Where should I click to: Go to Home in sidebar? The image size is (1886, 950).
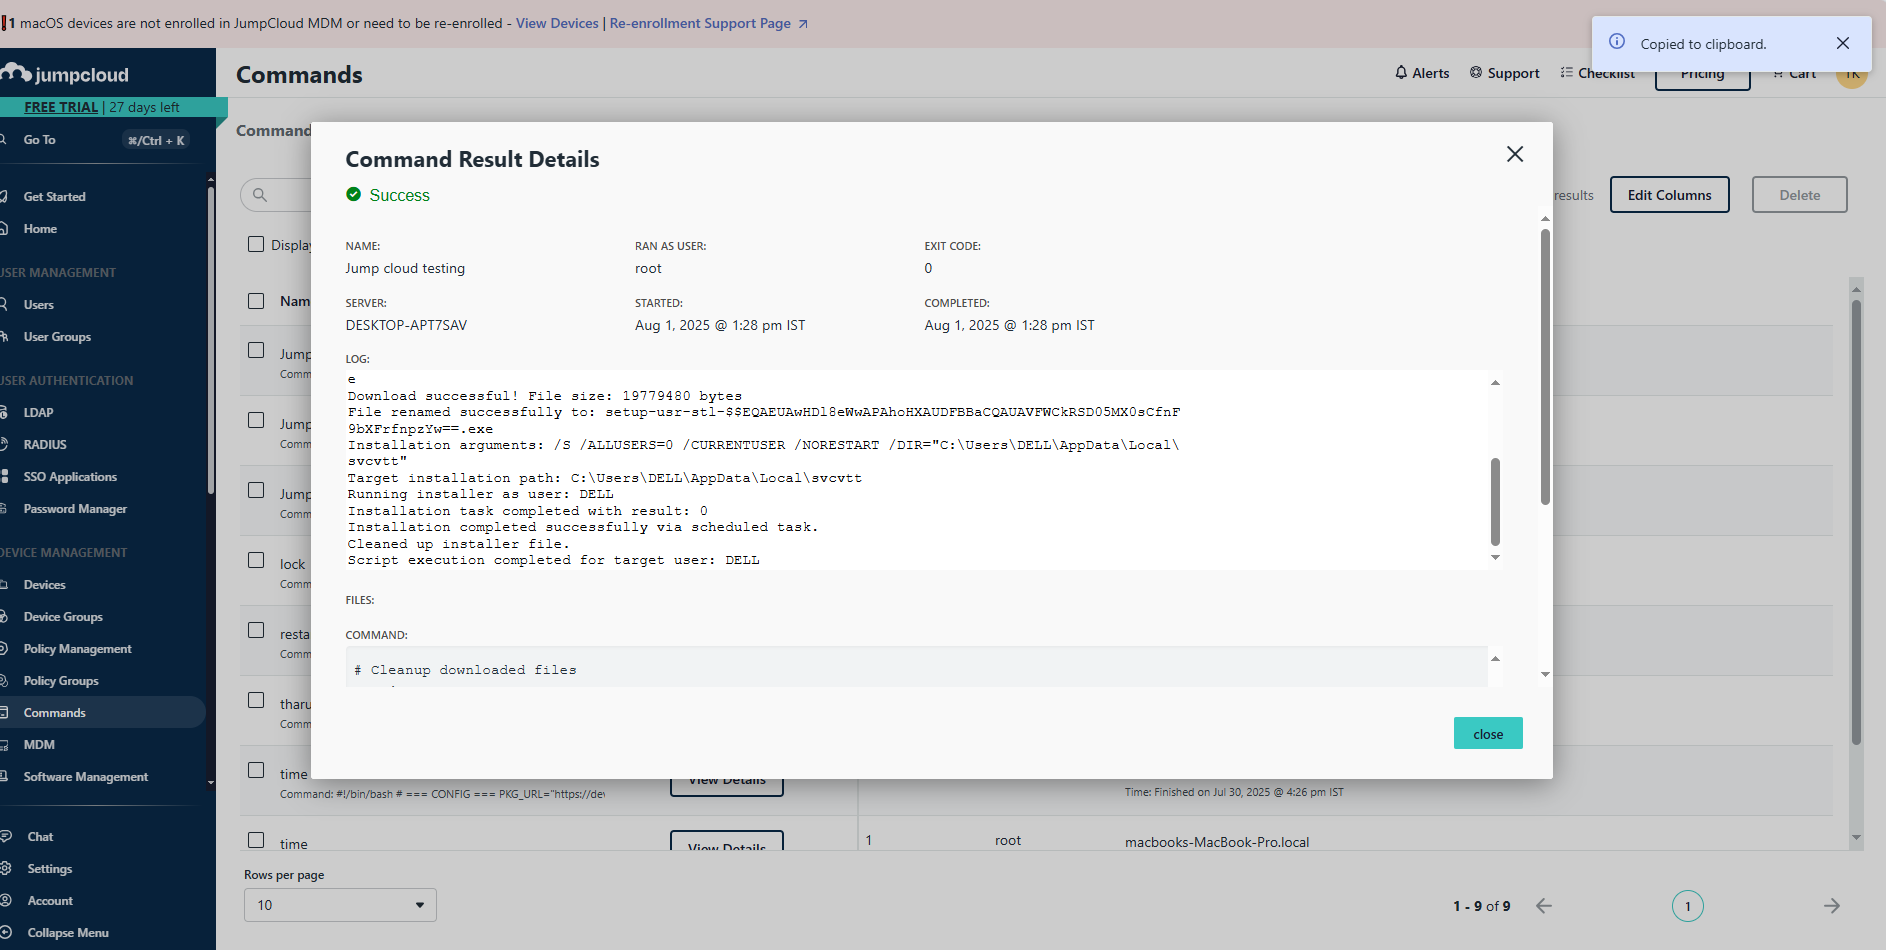click(x=40, y=229)
